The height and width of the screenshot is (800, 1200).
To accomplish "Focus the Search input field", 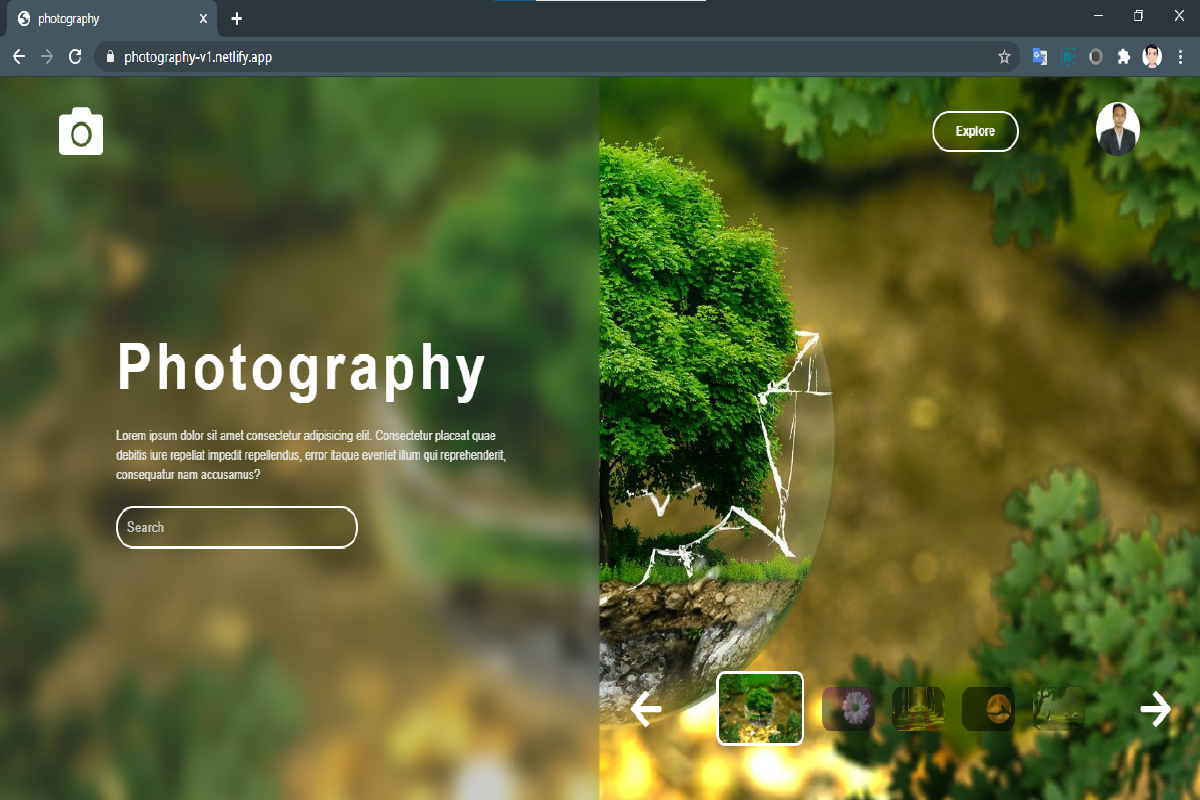I will (x=237, y=527).
